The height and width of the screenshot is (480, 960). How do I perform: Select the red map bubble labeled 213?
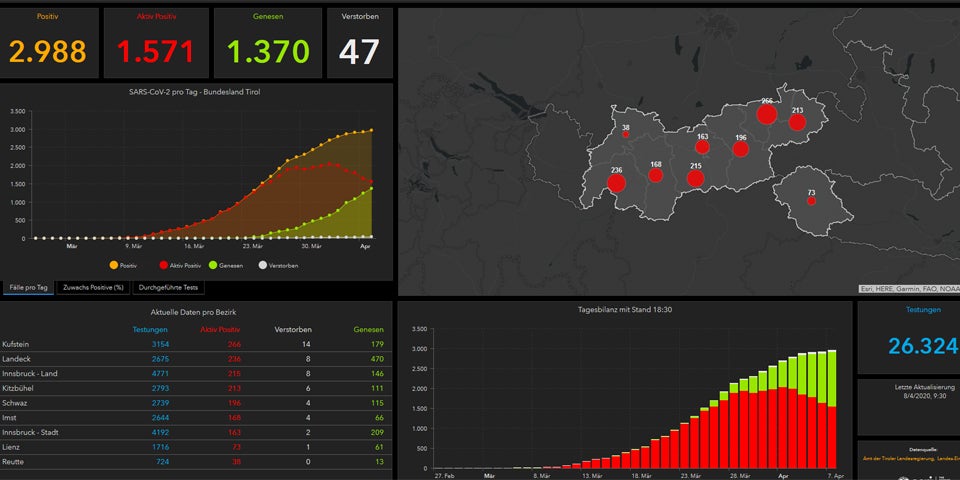(x=797, y=123)
